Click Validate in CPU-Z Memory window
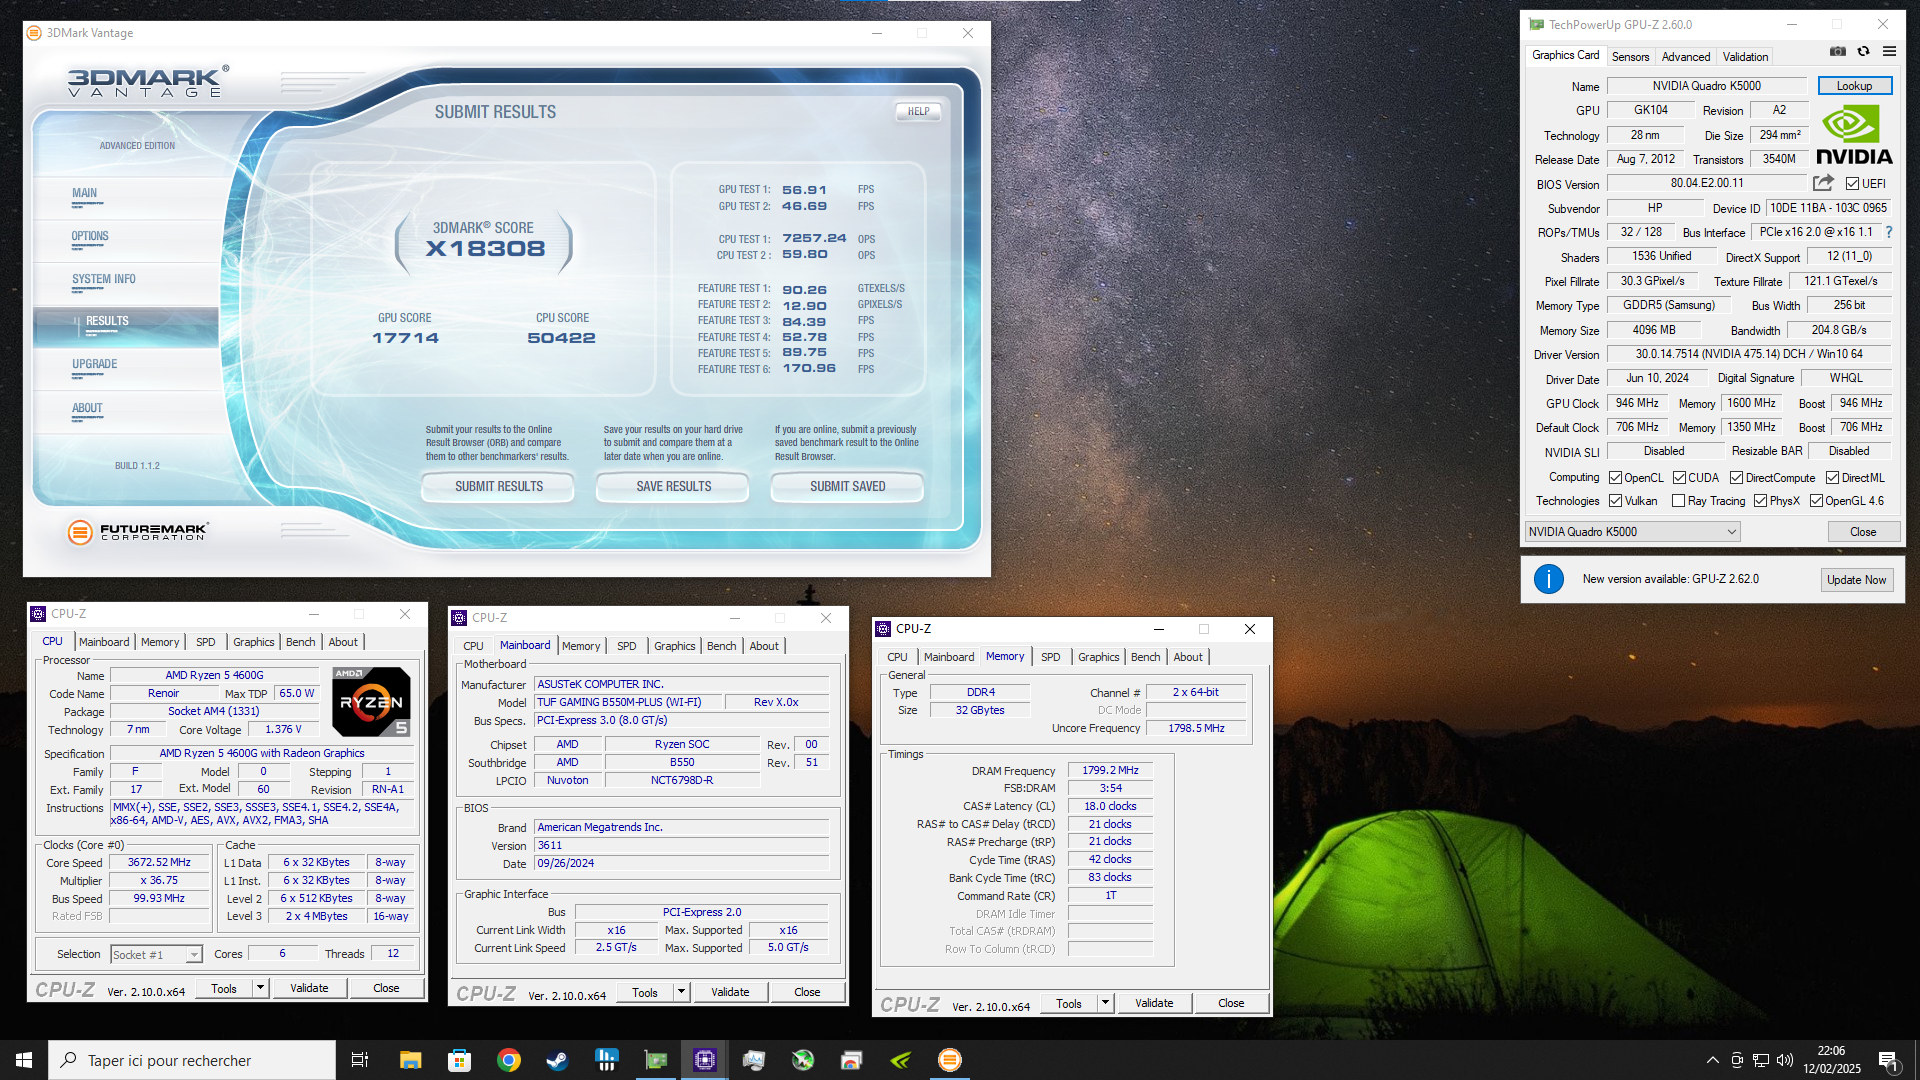This screenshot has width=1920, height=1080. click(1154, 1003)
